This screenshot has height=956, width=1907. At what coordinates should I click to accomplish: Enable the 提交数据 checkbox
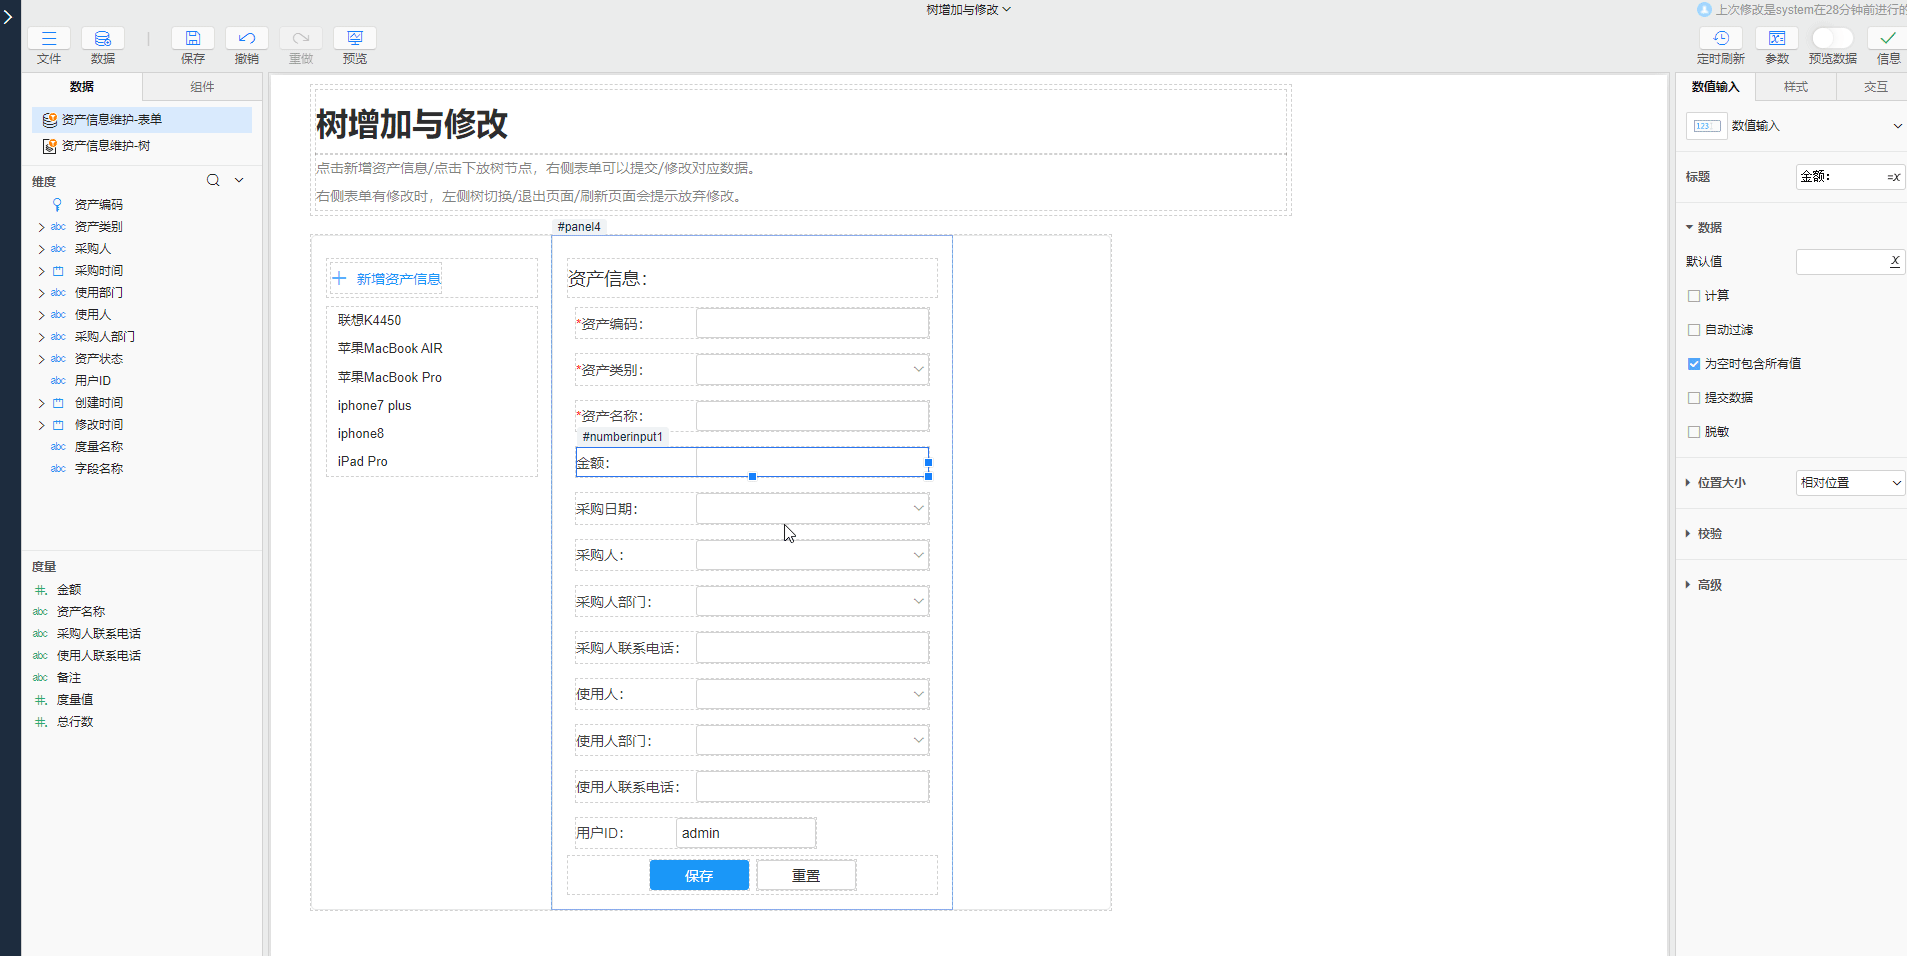[1694, 398]
